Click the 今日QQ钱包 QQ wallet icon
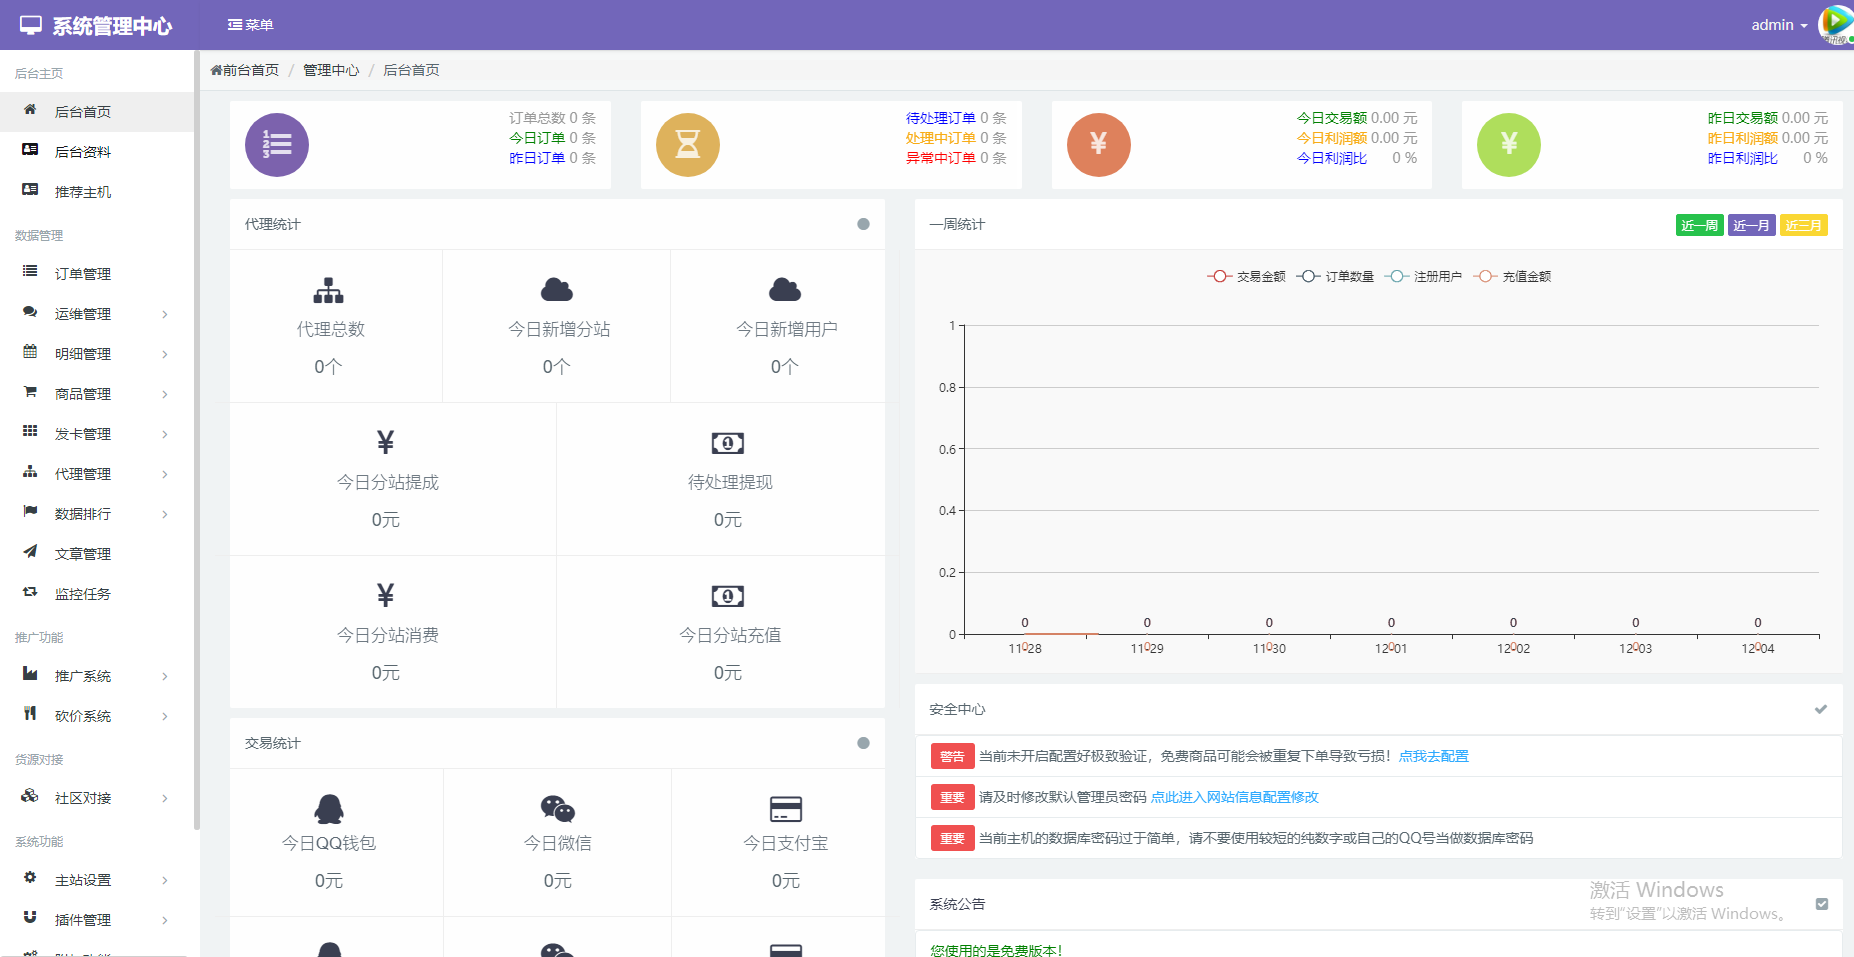 [x=329, y=807]
